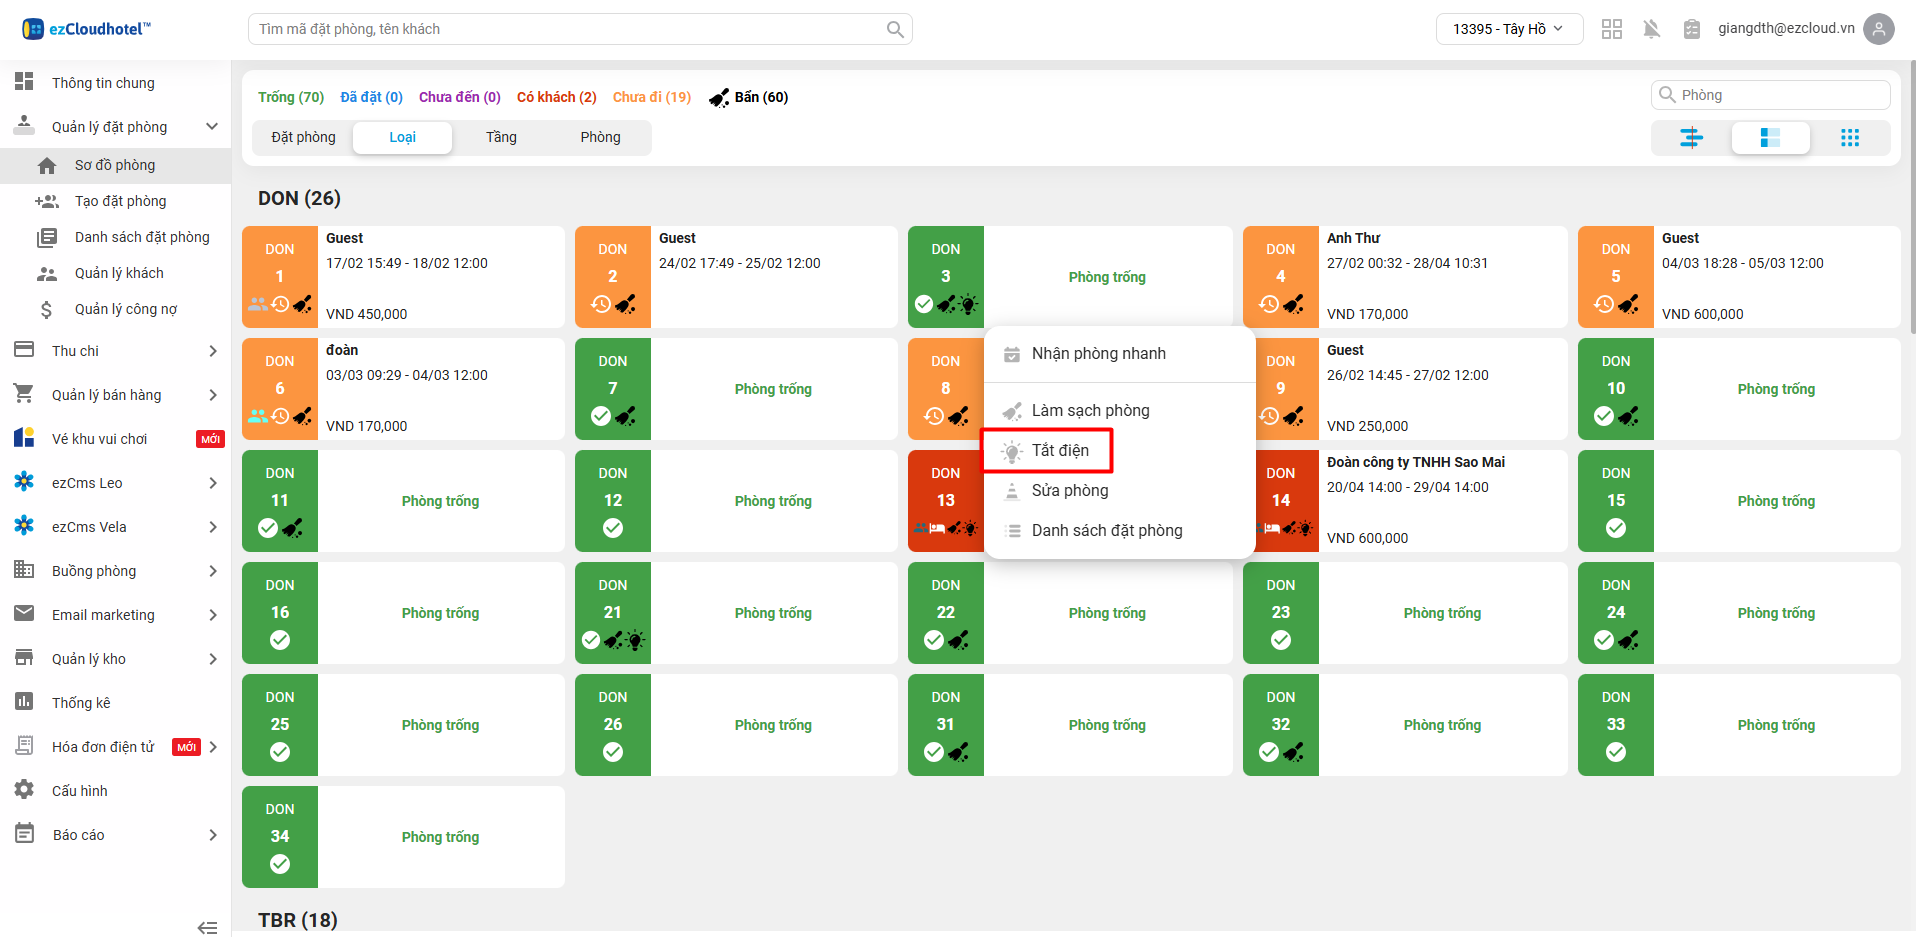This screenshot has width=1916, height=937.
Task: Click the green DON 12 room tile
Action: coord(612,501)
